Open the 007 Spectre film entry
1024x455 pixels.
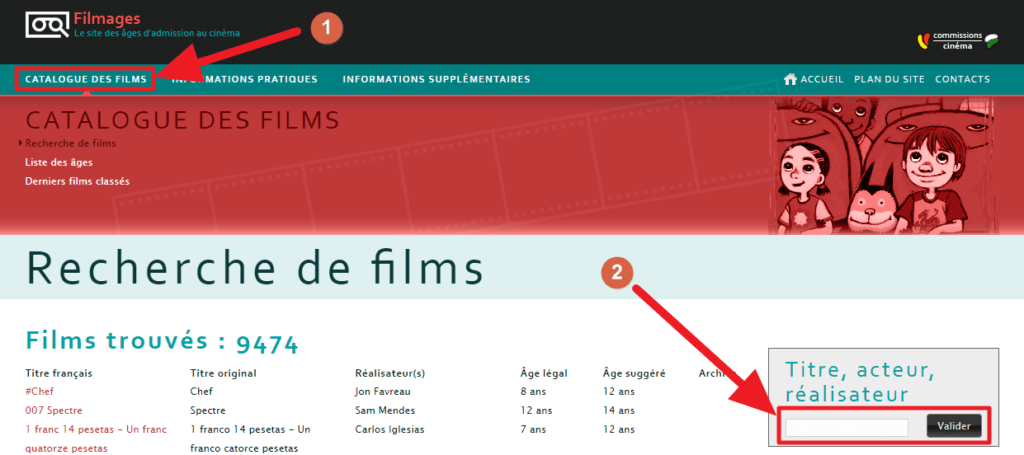[54, 411]
